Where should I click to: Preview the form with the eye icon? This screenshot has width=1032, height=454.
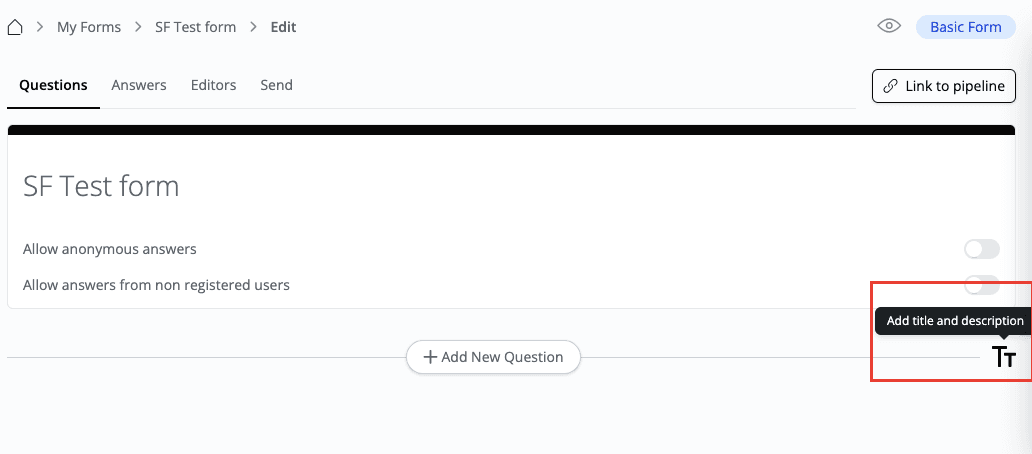pos(889,27)
